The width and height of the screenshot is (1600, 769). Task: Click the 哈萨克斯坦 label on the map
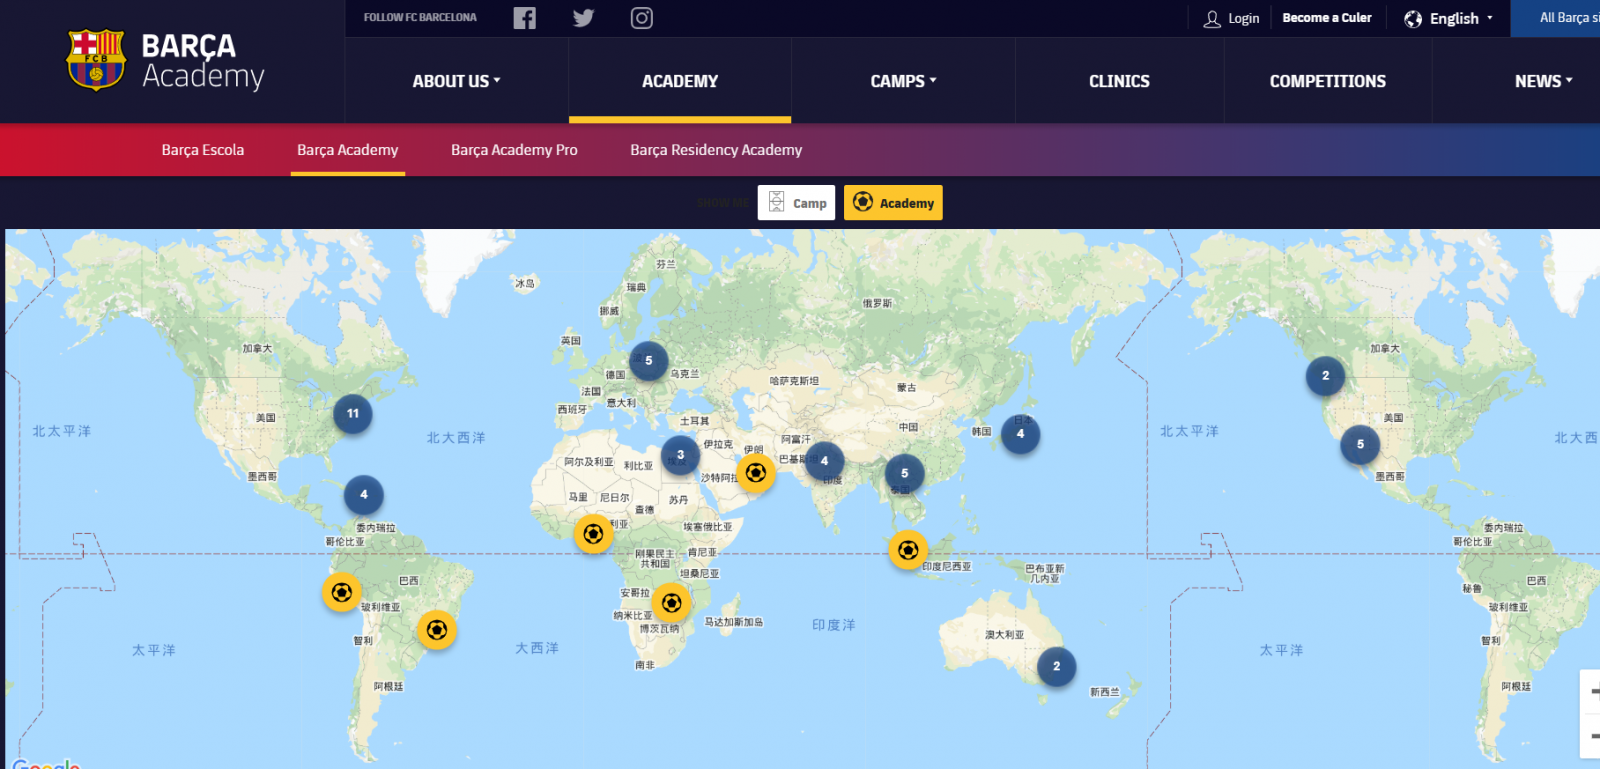[x=794, y=381]
